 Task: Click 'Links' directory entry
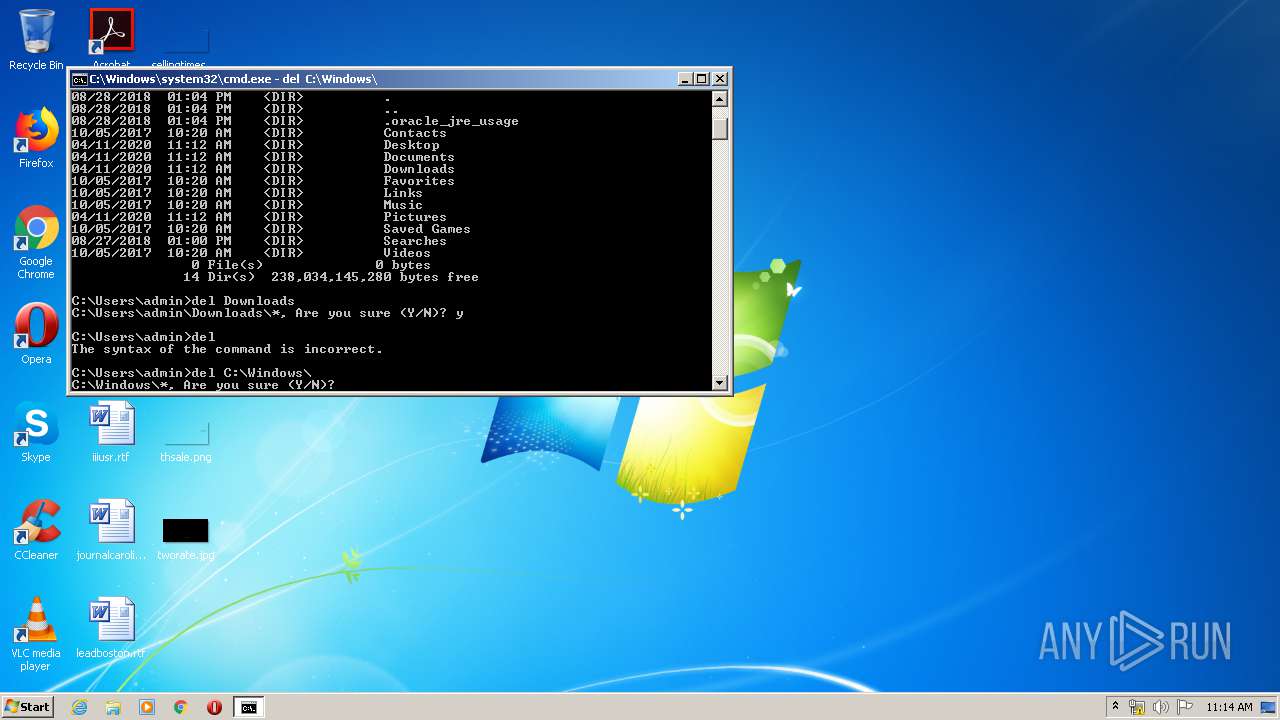click(403, 193)
